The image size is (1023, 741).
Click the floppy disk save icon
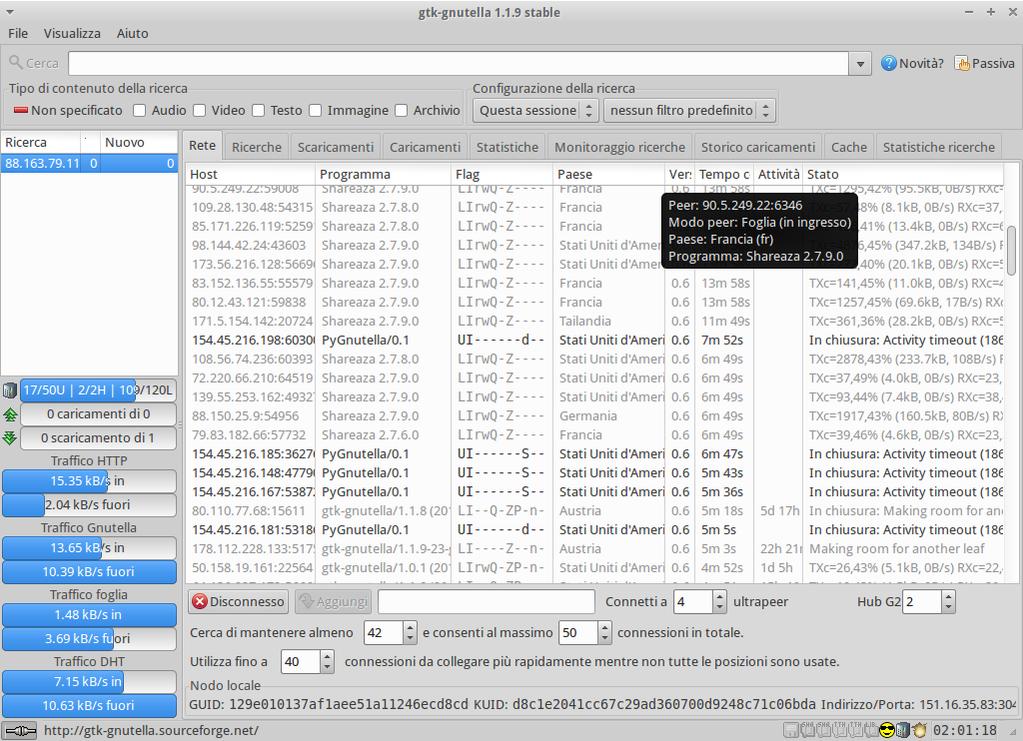pyautogui.click(x=790, y=730)
